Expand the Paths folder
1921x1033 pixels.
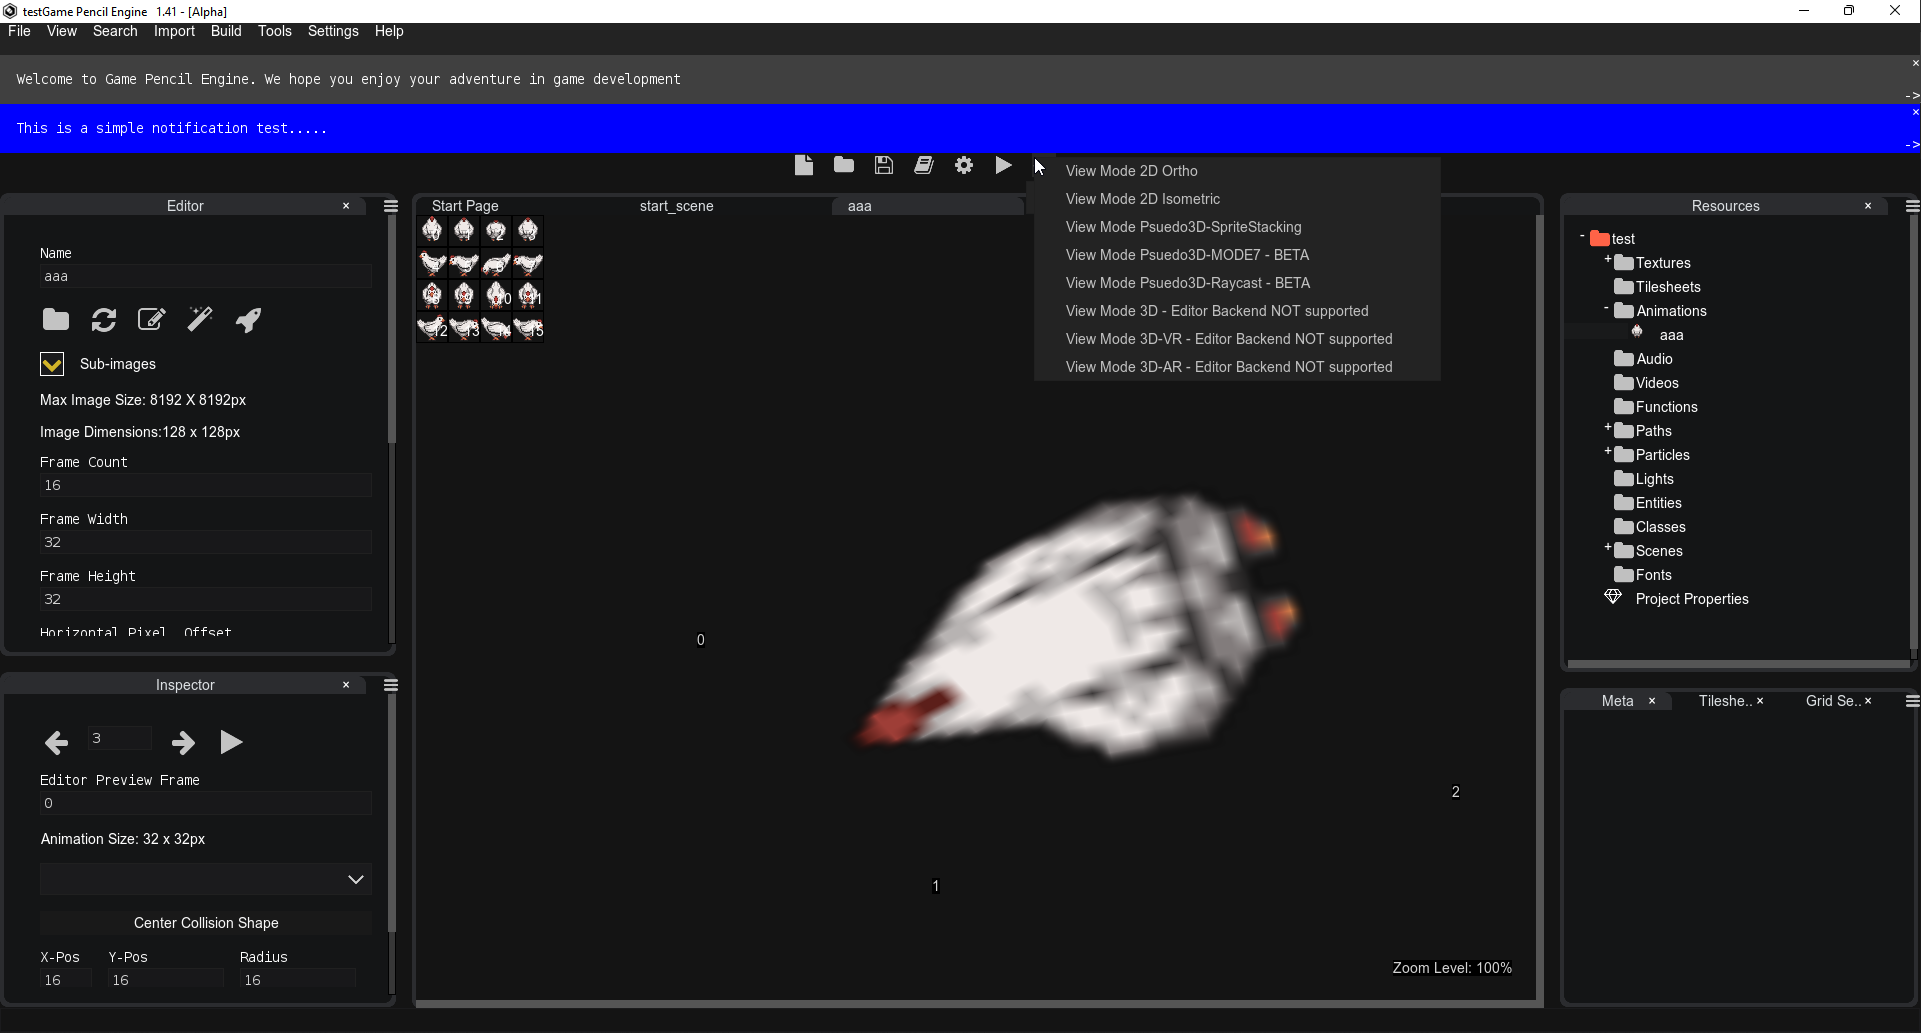point(1607,428)
